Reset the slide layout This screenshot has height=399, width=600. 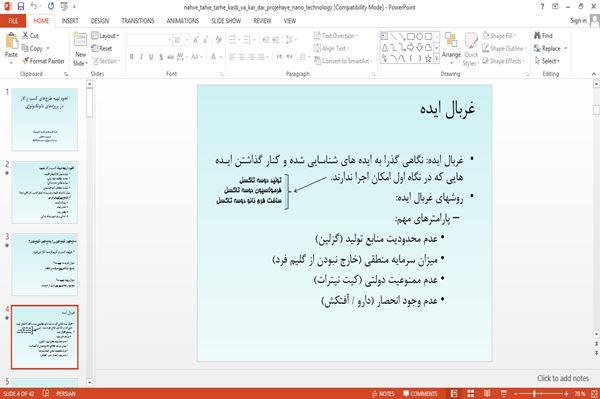pyautogui.click(x=102, y=48)
